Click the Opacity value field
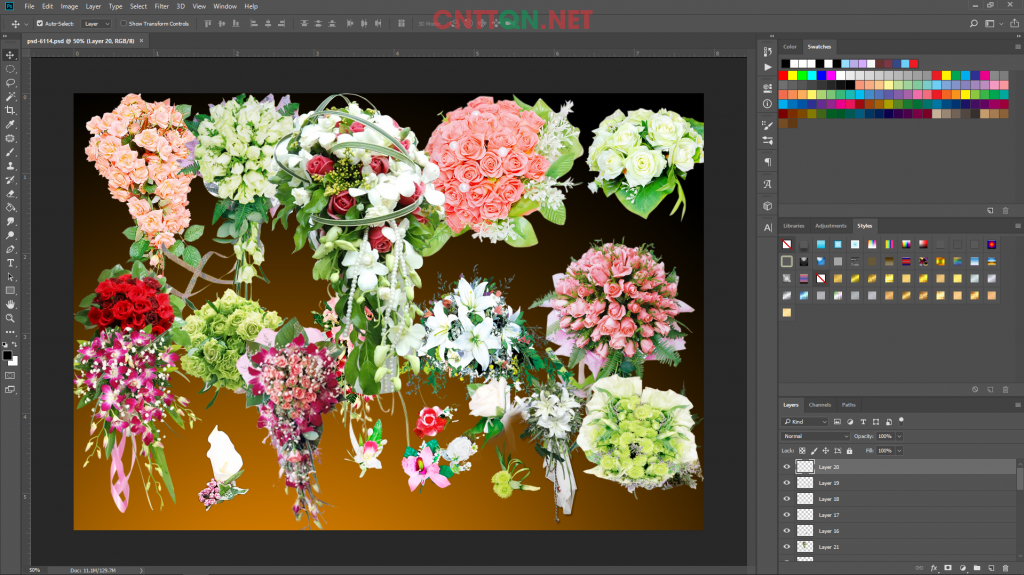This screenshot has width=1024, height=575. pyautogui.click(x=885, y=436)
